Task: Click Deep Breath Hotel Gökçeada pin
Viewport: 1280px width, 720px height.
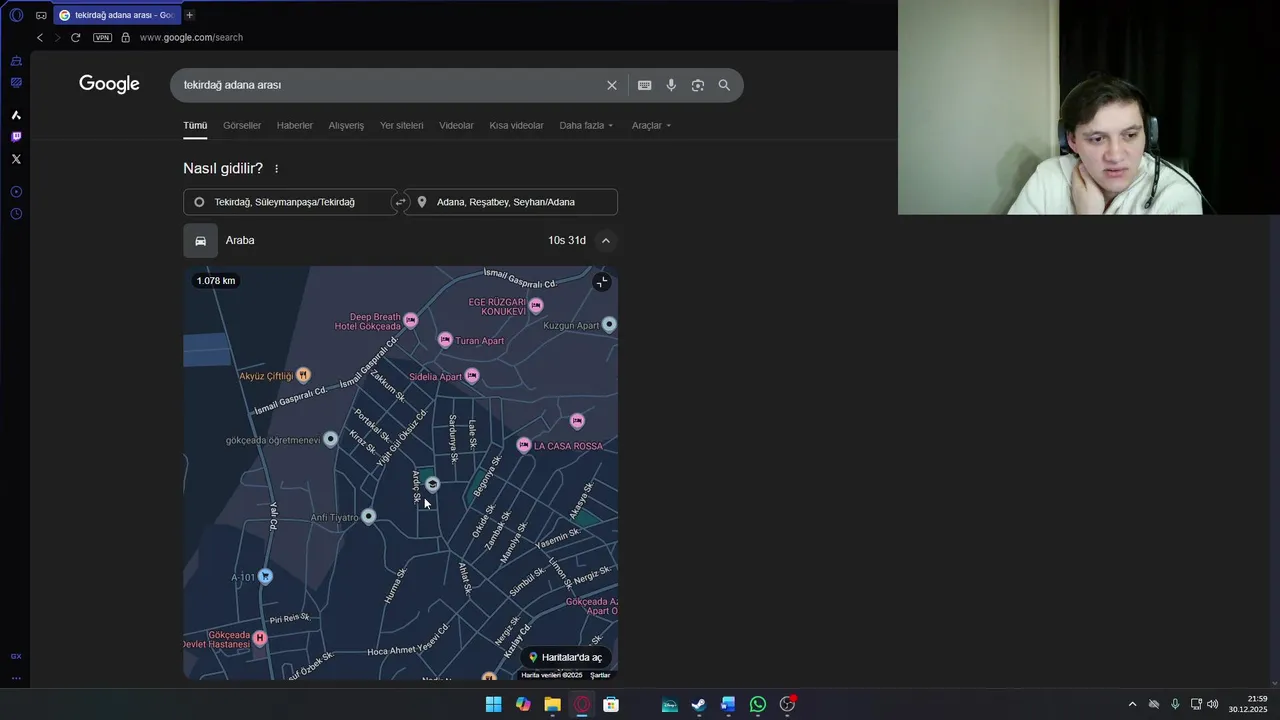Action: click(x=411, y=321)
